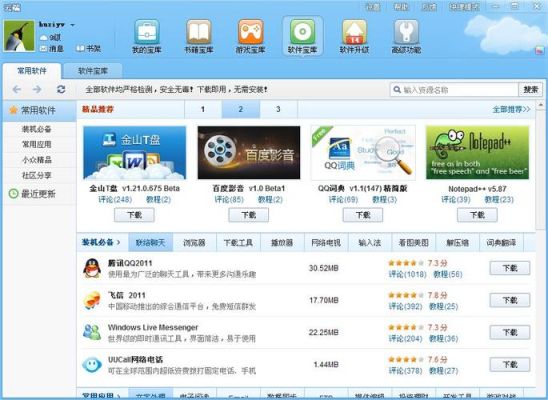The height and width of the screenshot is (400, 548).
Task: Switch to the 软件宝库 tab
Action: 93,71
